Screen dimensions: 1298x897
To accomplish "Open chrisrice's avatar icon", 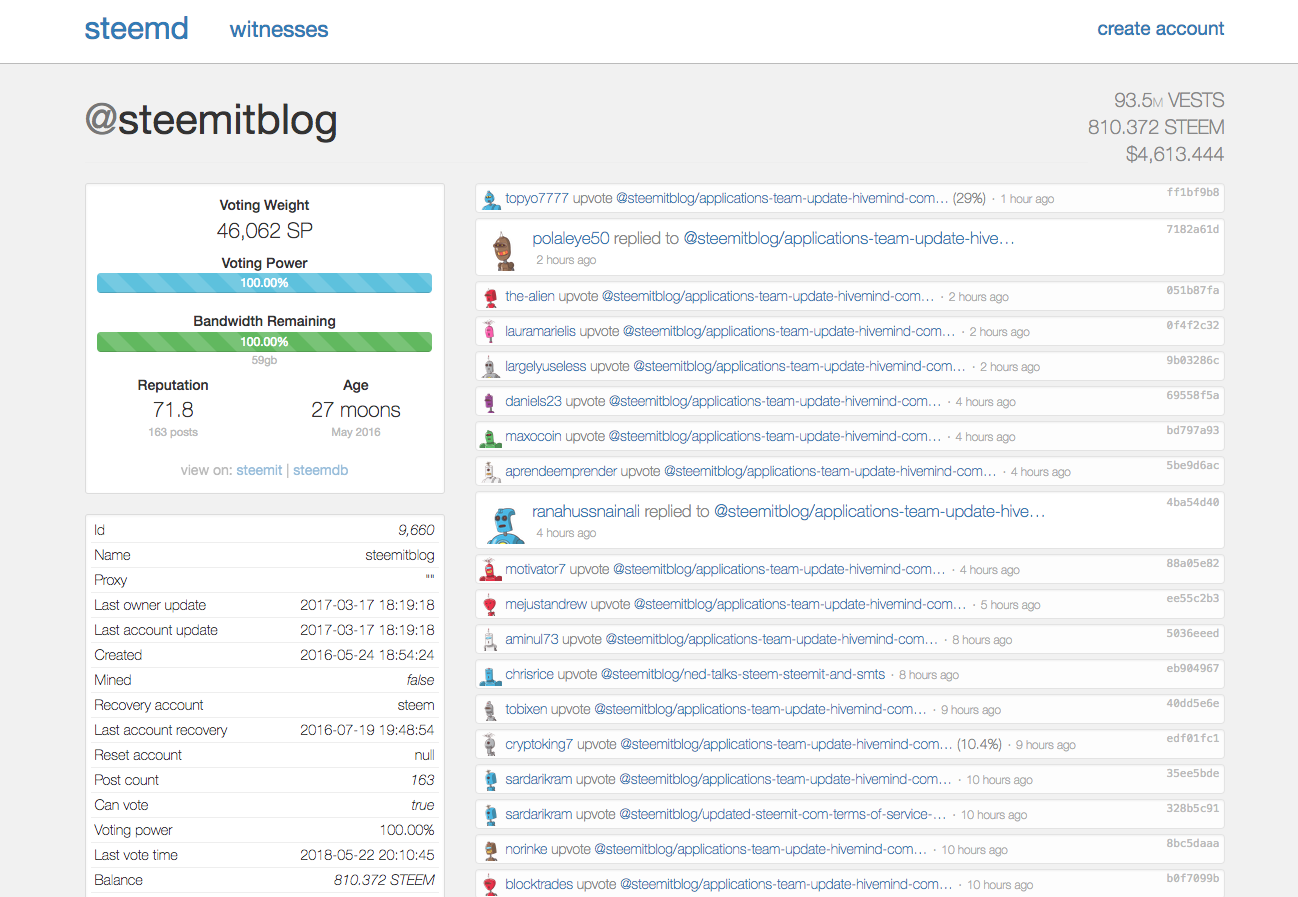I will [x=490, y=675].
